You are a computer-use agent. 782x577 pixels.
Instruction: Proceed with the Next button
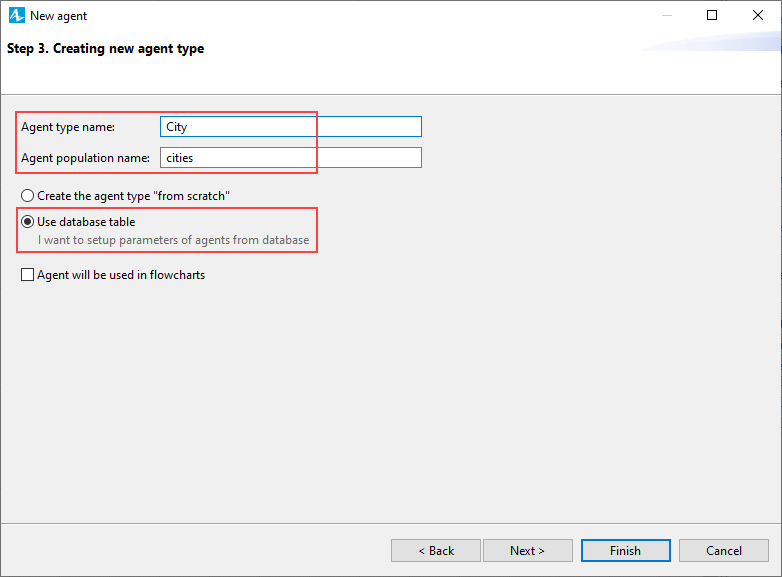point(528,551)
